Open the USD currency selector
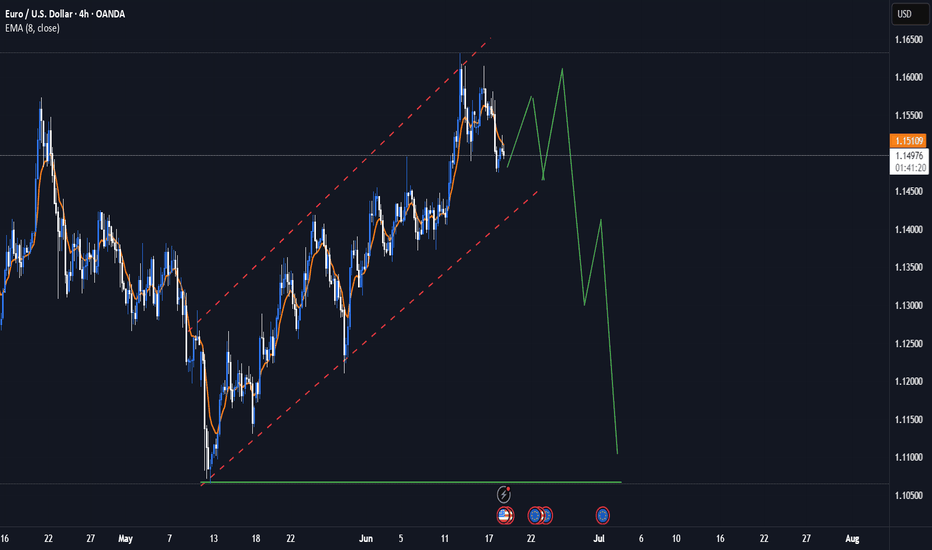Image resolution: width=932 pixels, height=550 pixels. tap(910, 14)
